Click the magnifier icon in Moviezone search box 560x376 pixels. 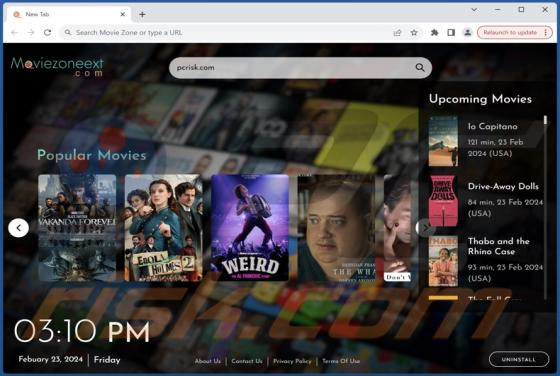tap(420, 67)
